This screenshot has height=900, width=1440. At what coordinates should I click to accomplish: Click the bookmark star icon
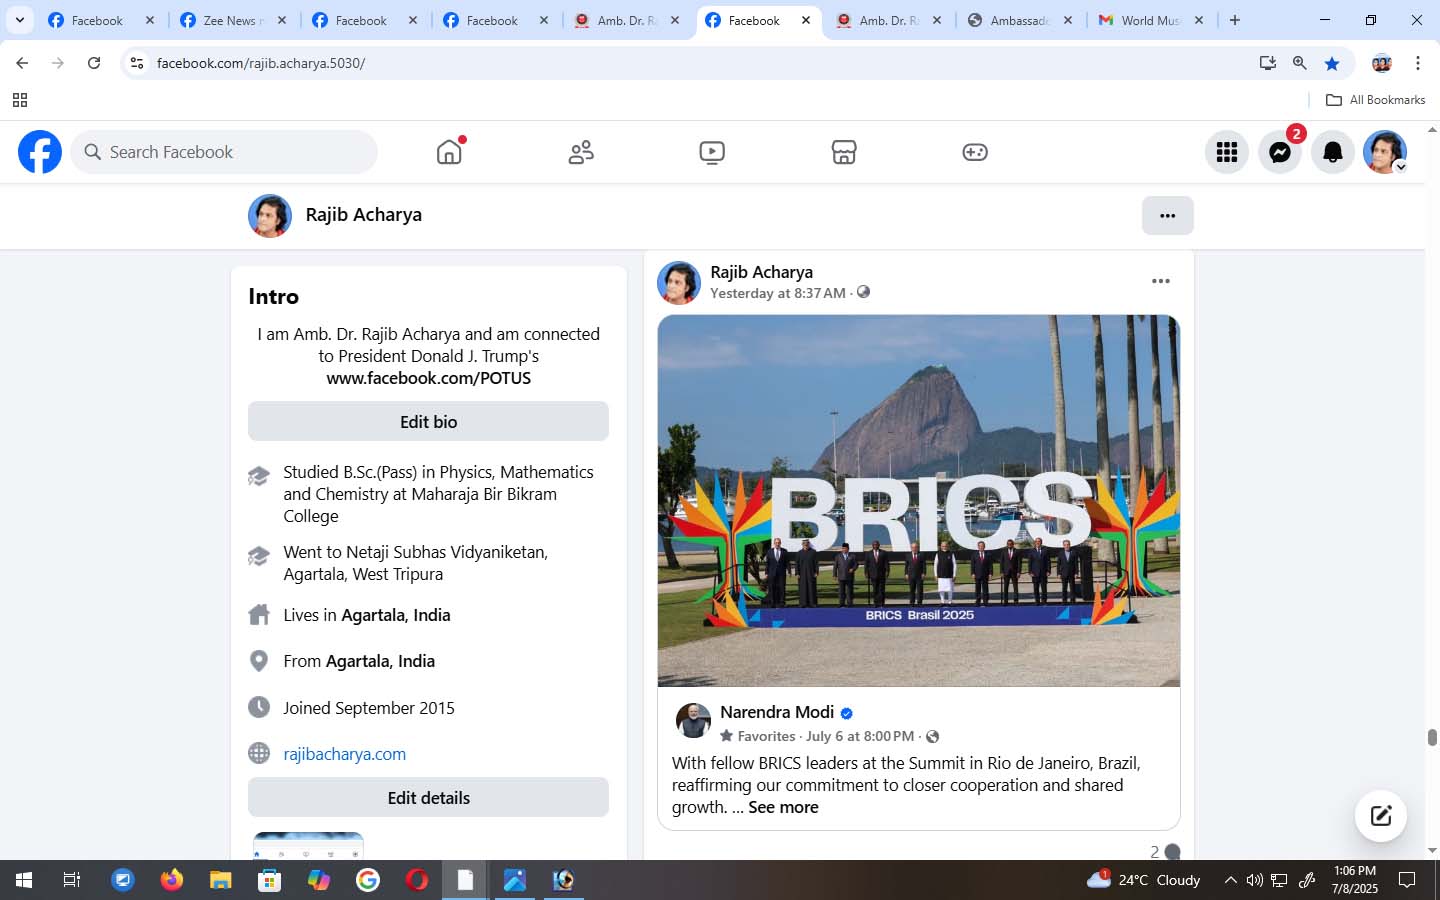pos(1332,63)
